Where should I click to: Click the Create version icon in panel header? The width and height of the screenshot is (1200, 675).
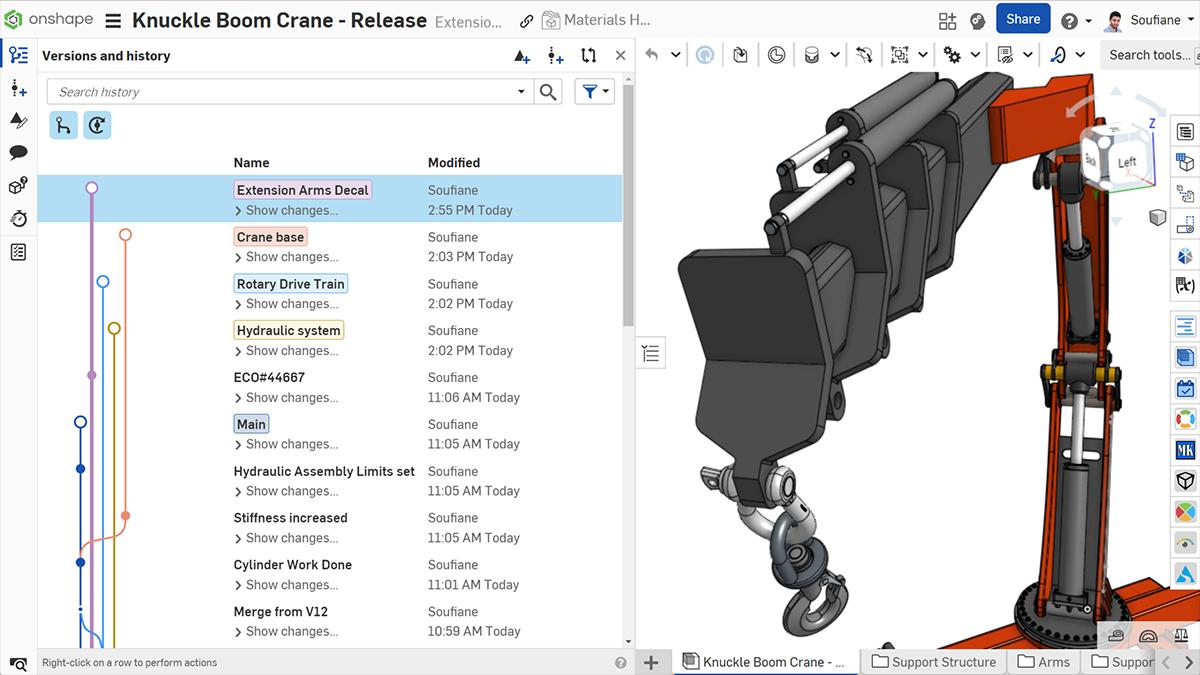pos(522,56)
